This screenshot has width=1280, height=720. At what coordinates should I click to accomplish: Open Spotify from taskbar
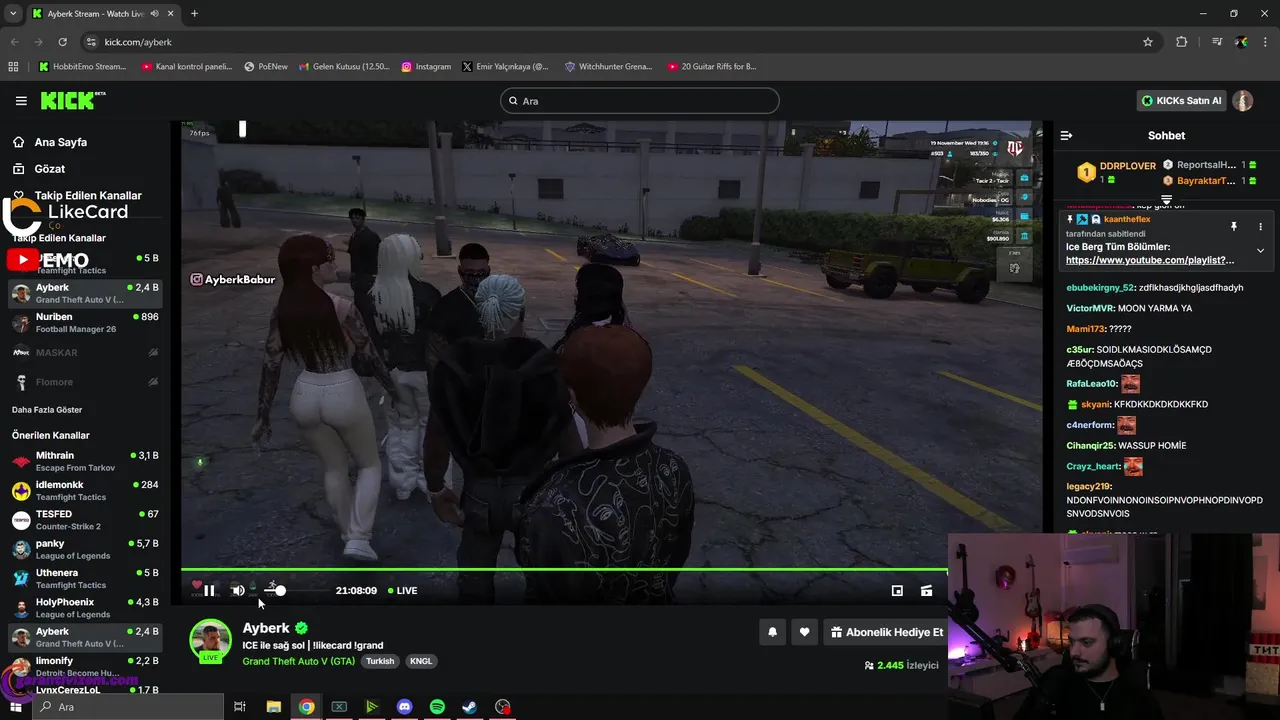click(x=437, y=707)
